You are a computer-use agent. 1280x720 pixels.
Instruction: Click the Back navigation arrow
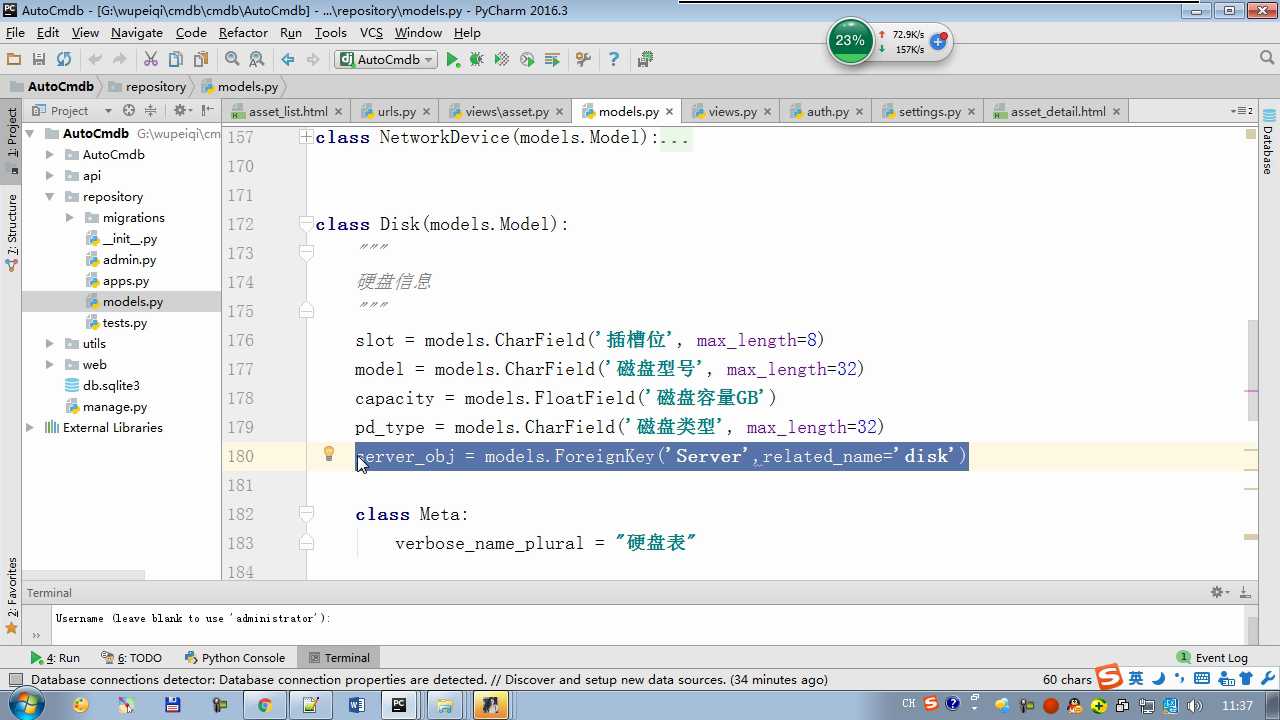coord(289,60)
